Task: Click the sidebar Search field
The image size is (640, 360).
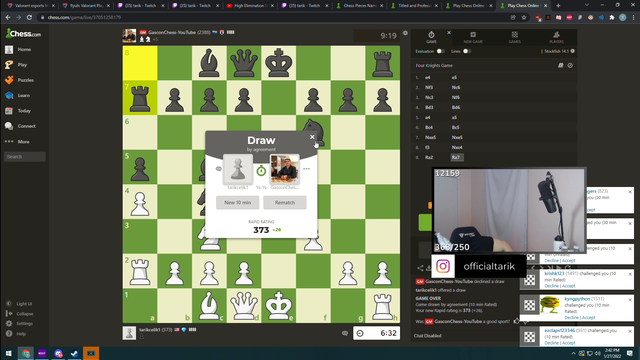Action: (x=24, y=157)
